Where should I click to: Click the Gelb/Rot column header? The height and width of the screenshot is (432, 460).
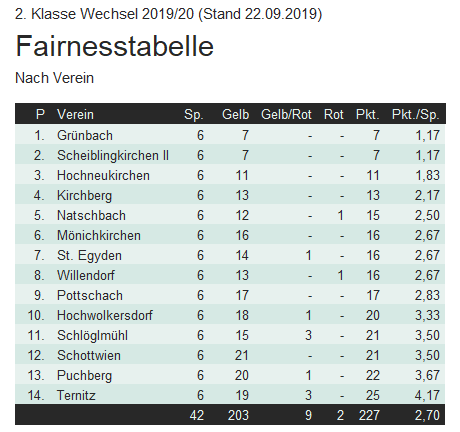click(x=286, y=114)
